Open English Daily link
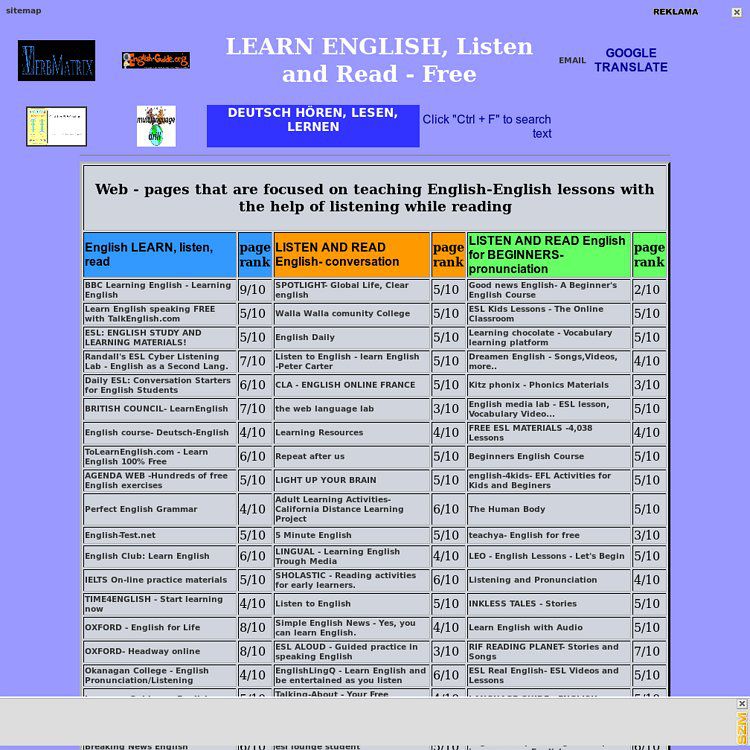 pos(305,337)
